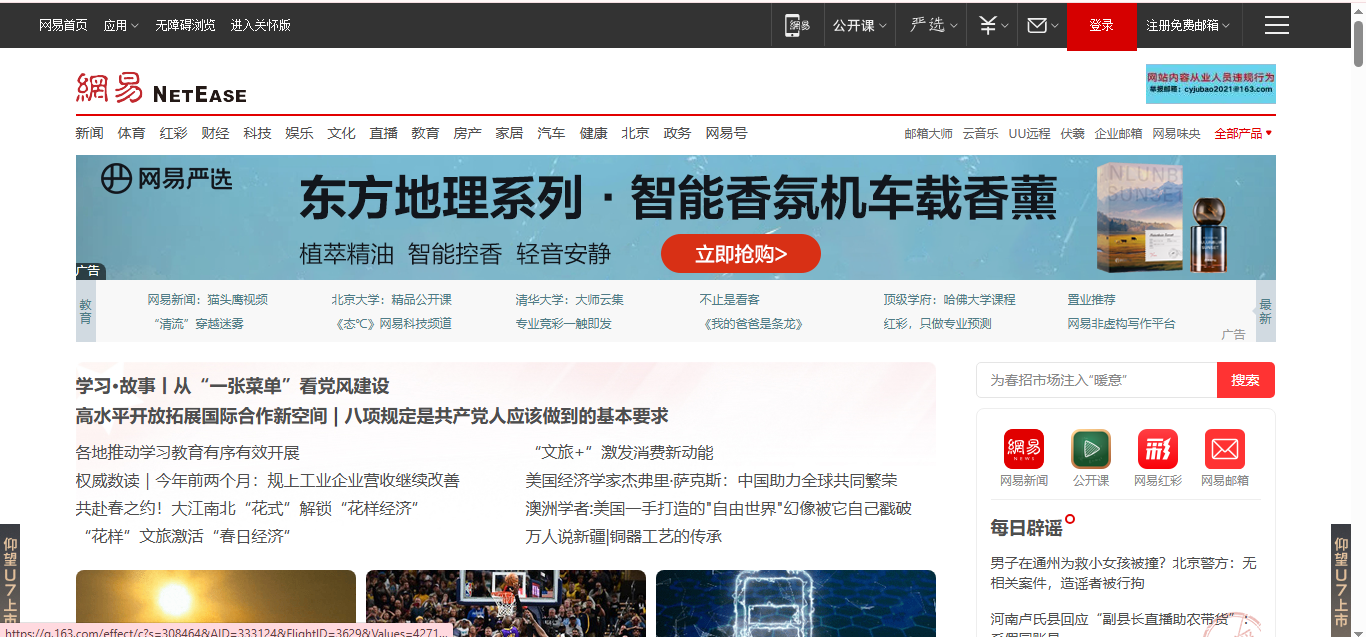
Task: Click the 网站内容从业人员违规行为 report banner
Action: (x=1211, y=84)
